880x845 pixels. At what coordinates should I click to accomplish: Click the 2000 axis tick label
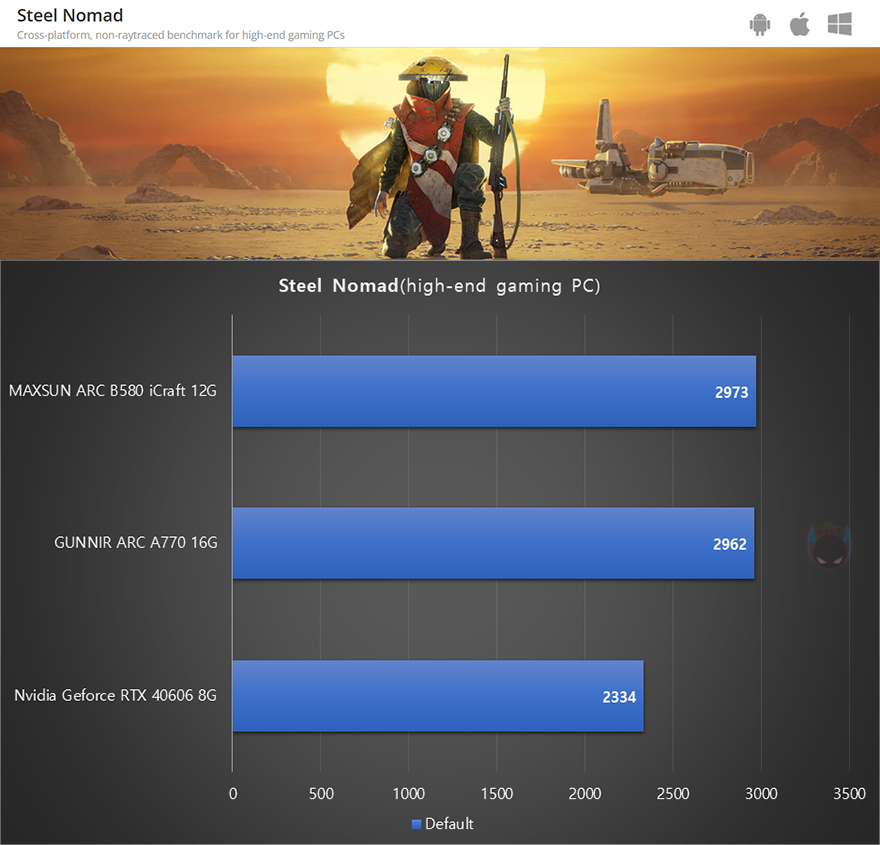click(585, 793)
